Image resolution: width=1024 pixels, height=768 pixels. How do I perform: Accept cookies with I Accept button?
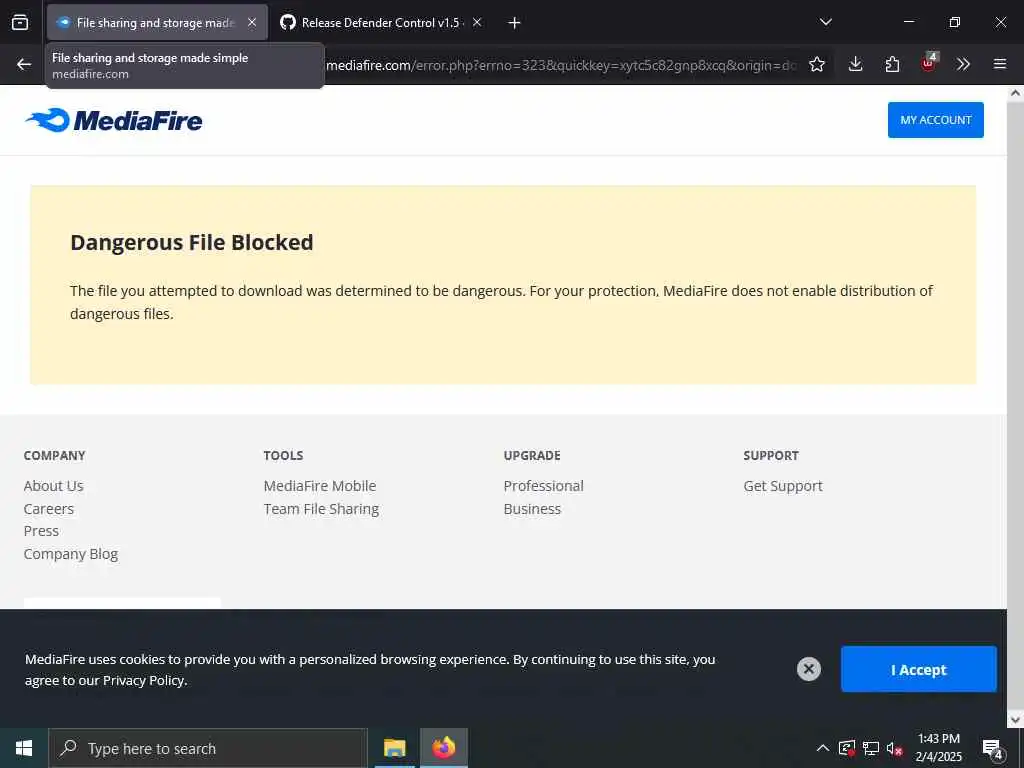tap(918, 669)
